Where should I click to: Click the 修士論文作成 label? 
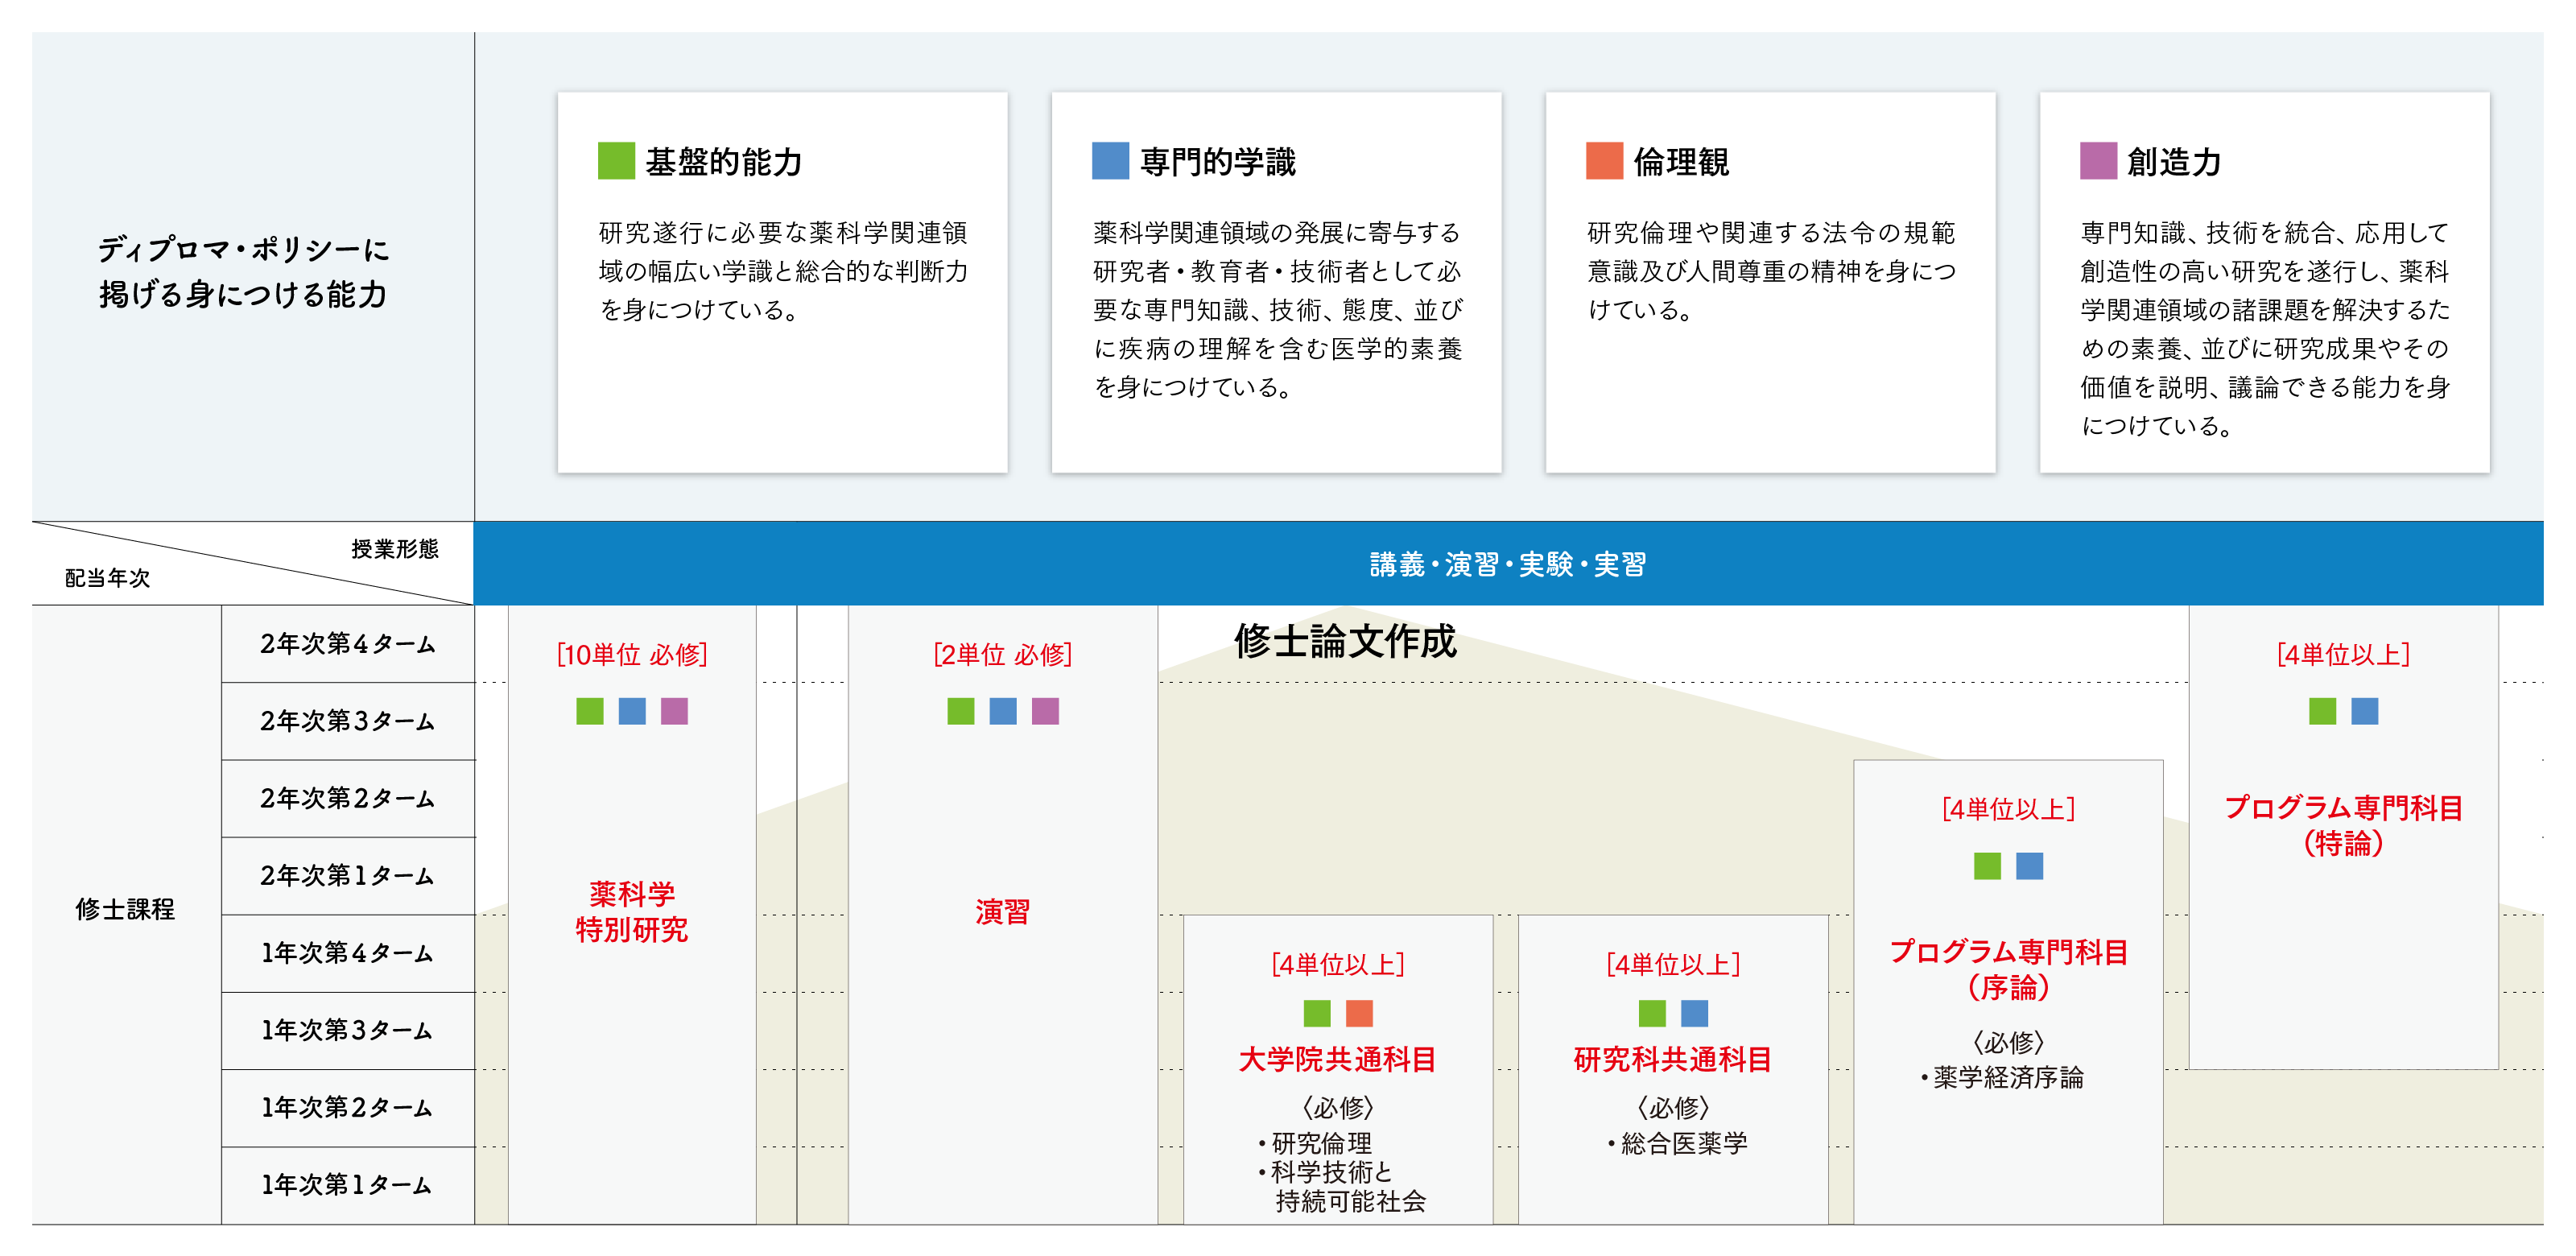(1345, 641)
